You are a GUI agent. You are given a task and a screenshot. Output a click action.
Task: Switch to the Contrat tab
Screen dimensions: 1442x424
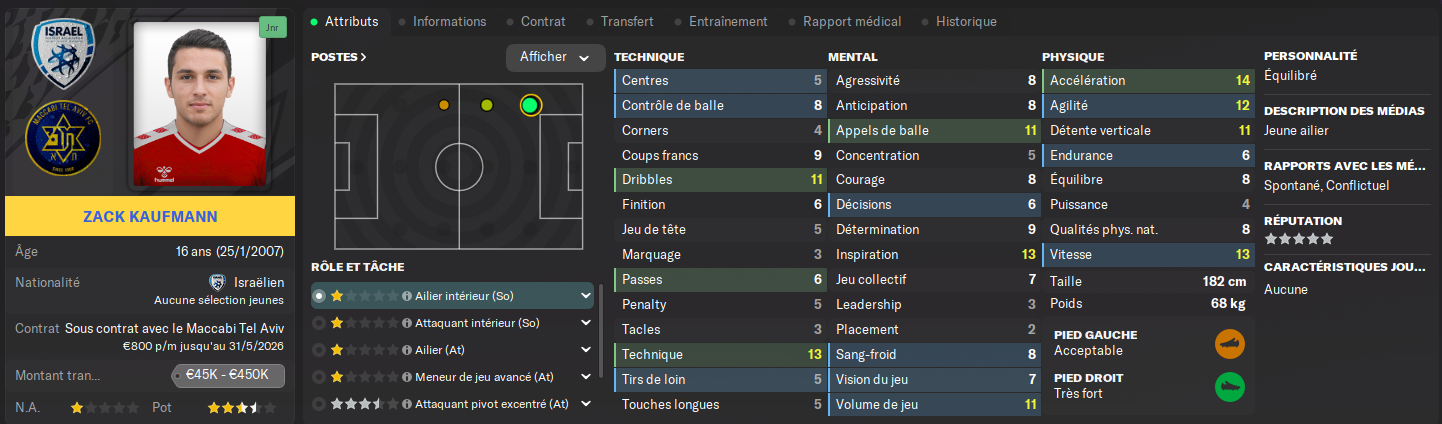tap(543, 21)
